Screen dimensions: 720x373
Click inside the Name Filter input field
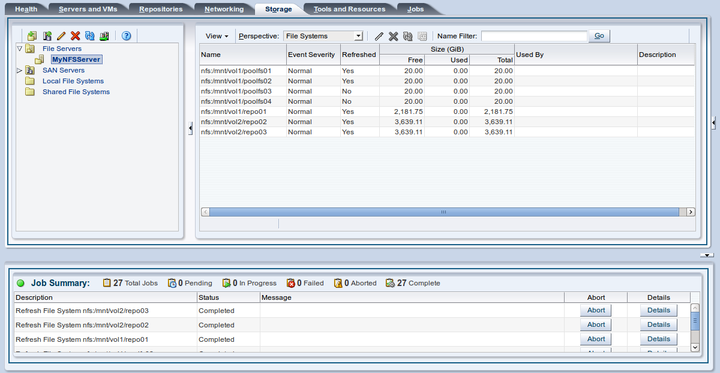(x=534, y=36)
